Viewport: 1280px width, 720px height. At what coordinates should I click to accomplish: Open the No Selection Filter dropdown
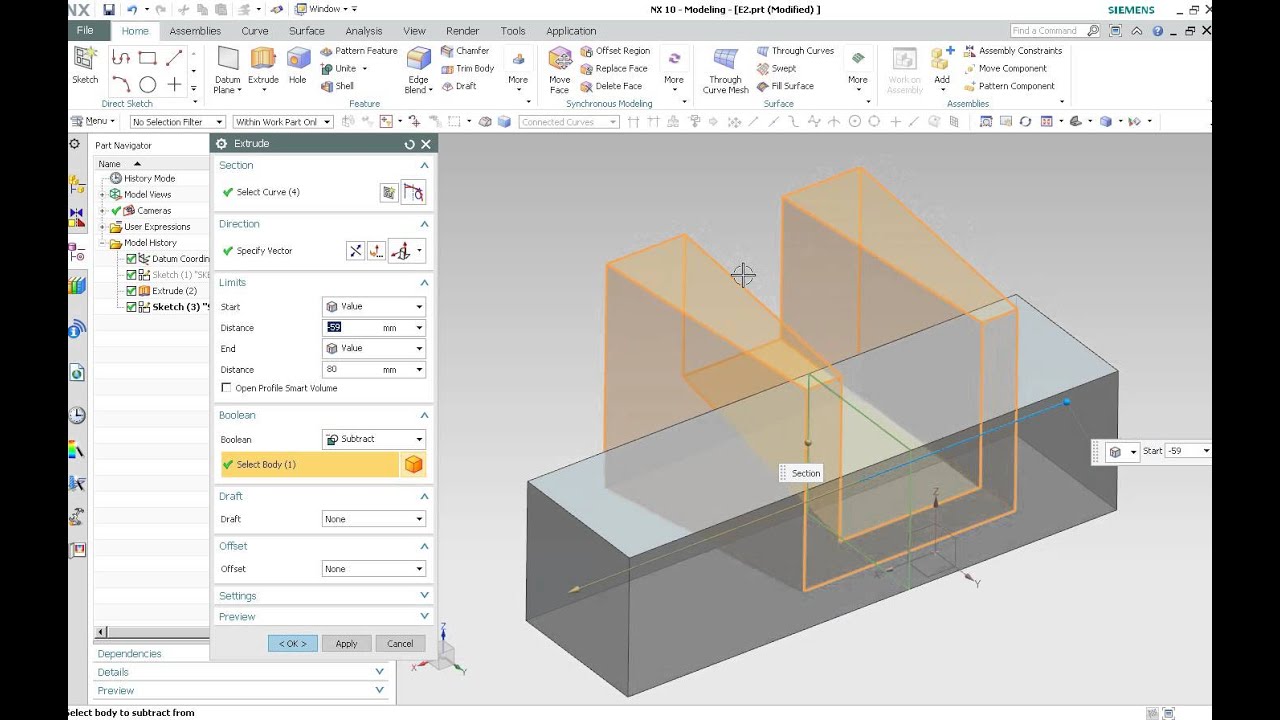[177, 122]
